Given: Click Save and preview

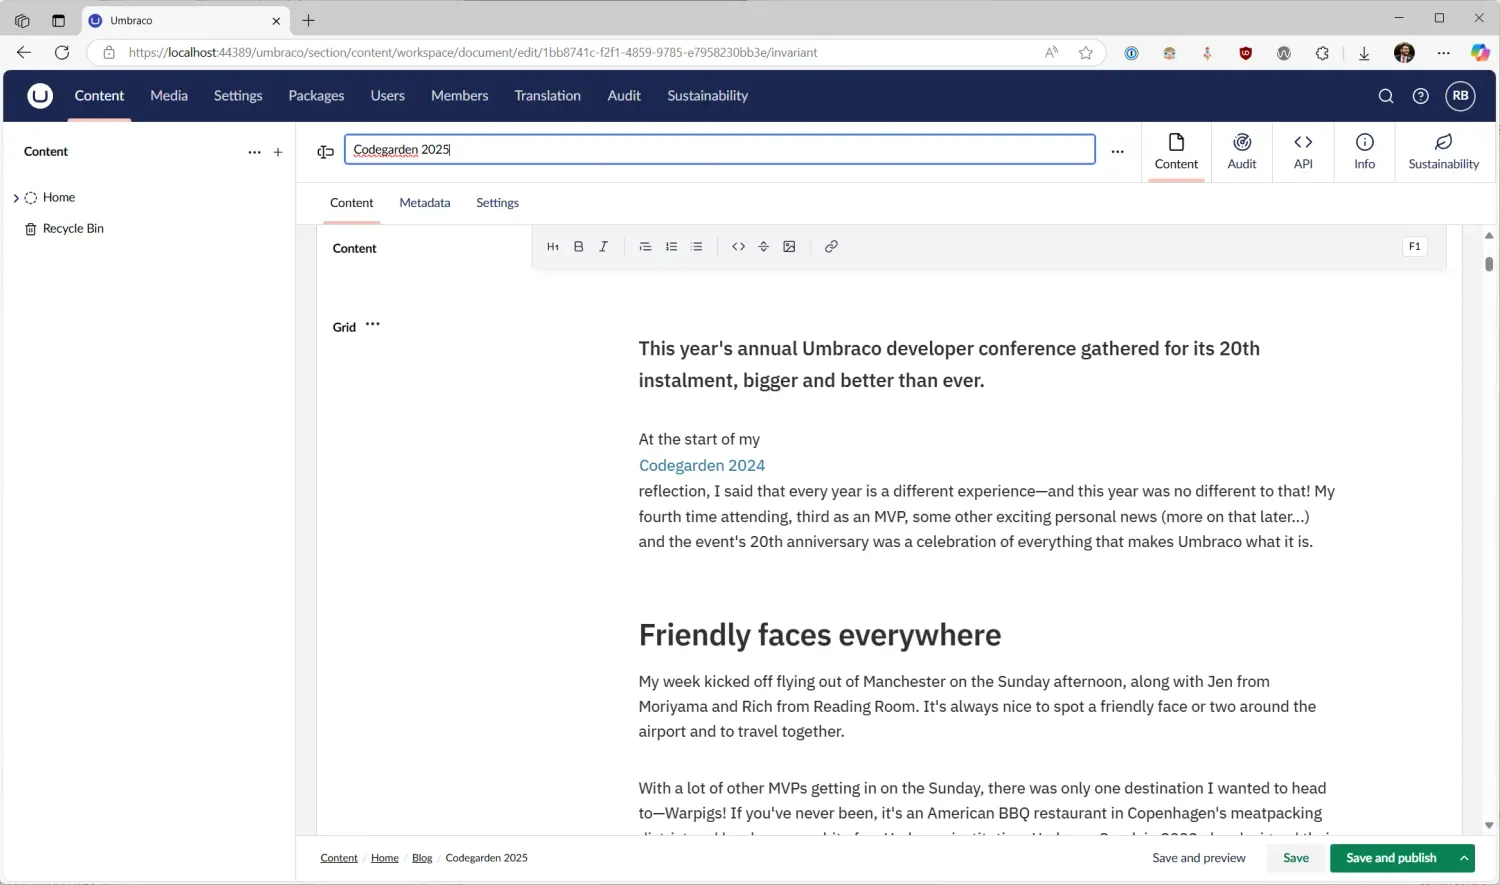Looking at the screenshot, I should [x=1199, y=858].
